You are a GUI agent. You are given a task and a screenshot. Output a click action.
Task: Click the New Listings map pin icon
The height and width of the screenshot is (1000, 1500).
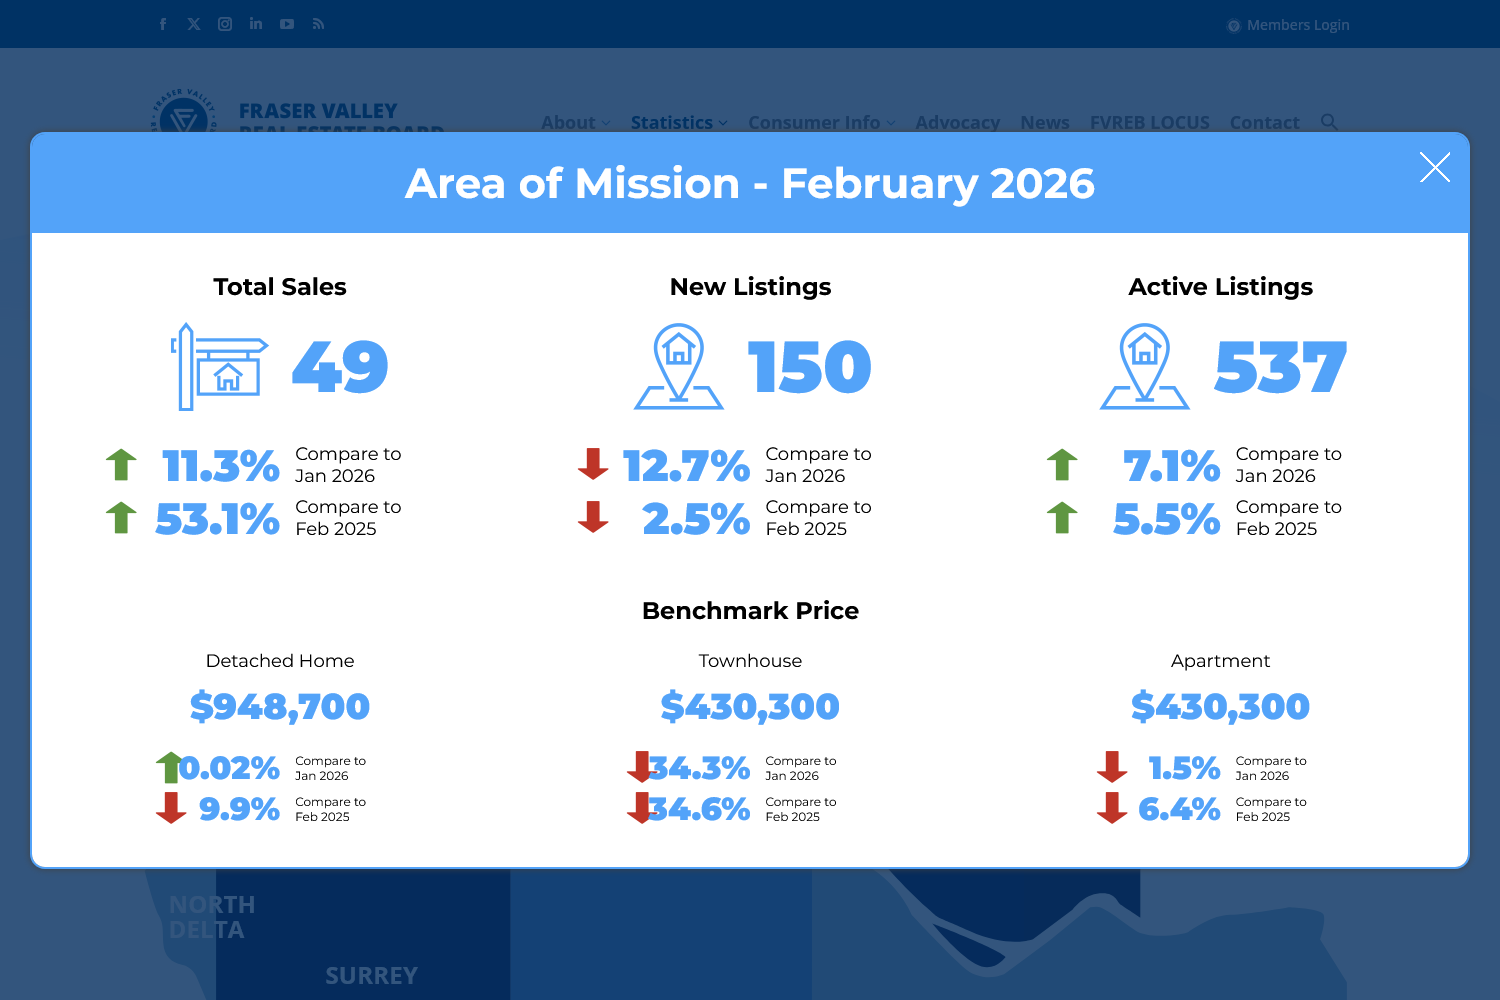[x=679, y=367]
